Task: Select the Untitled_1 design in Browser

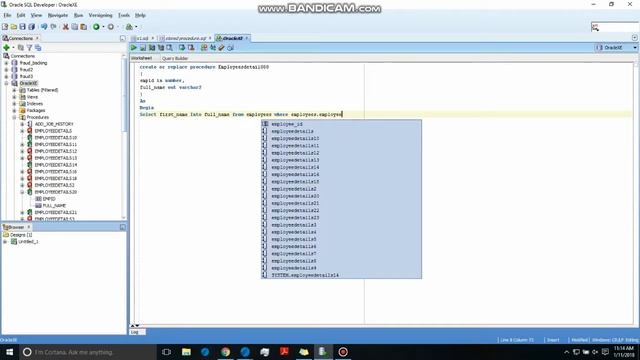Action: 28,242
